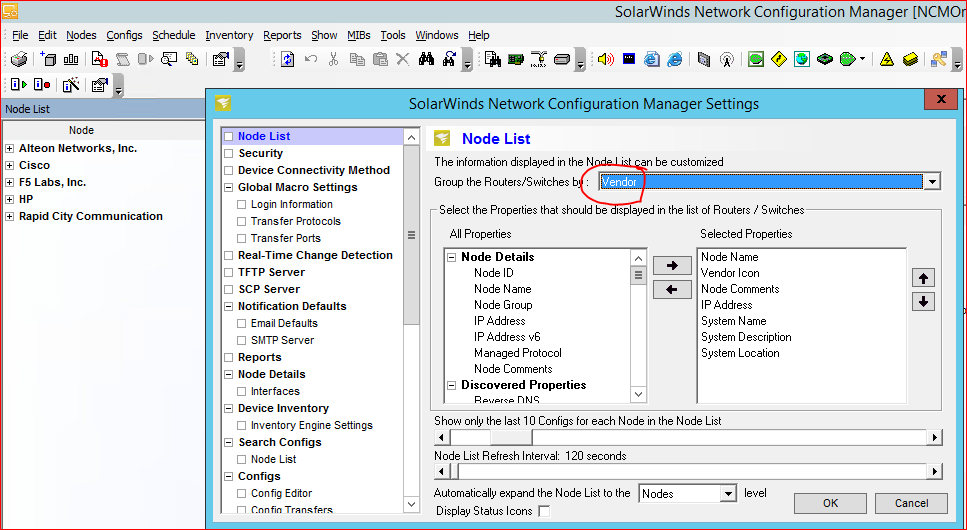Click the X delete icon in toolbar

pos(403,59)
